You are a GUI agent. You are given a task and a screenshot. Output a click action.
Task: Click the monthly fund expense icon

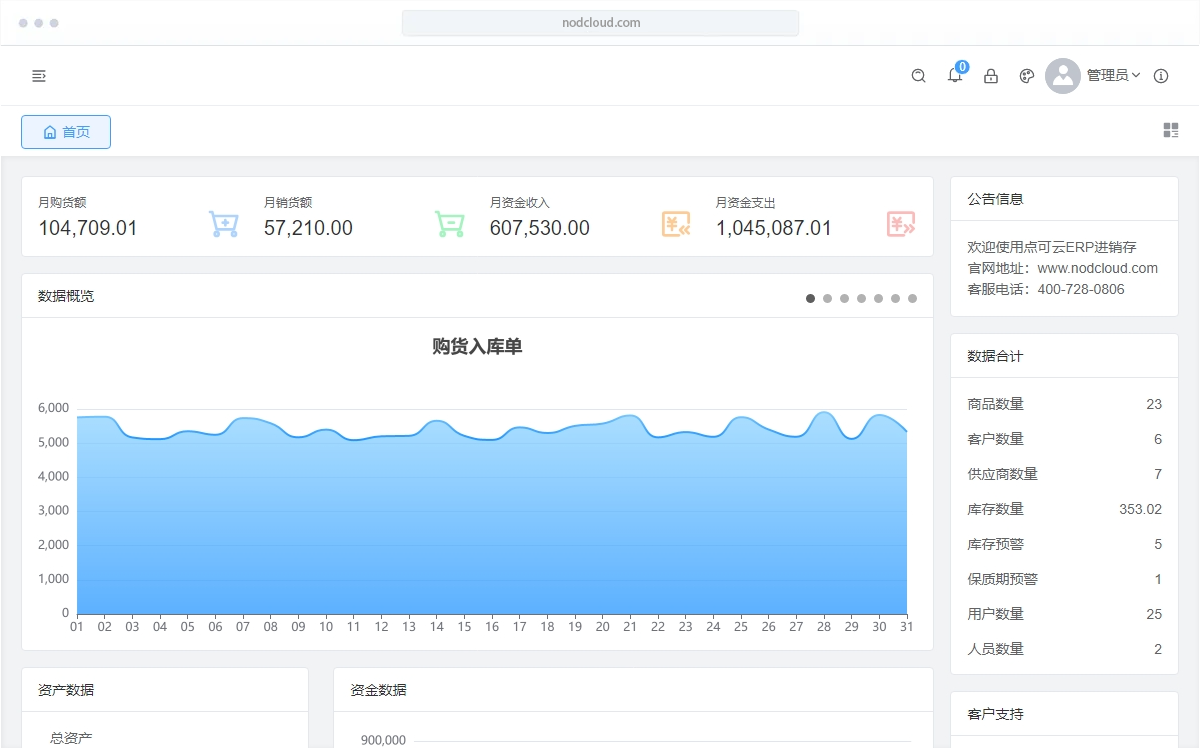901,224
